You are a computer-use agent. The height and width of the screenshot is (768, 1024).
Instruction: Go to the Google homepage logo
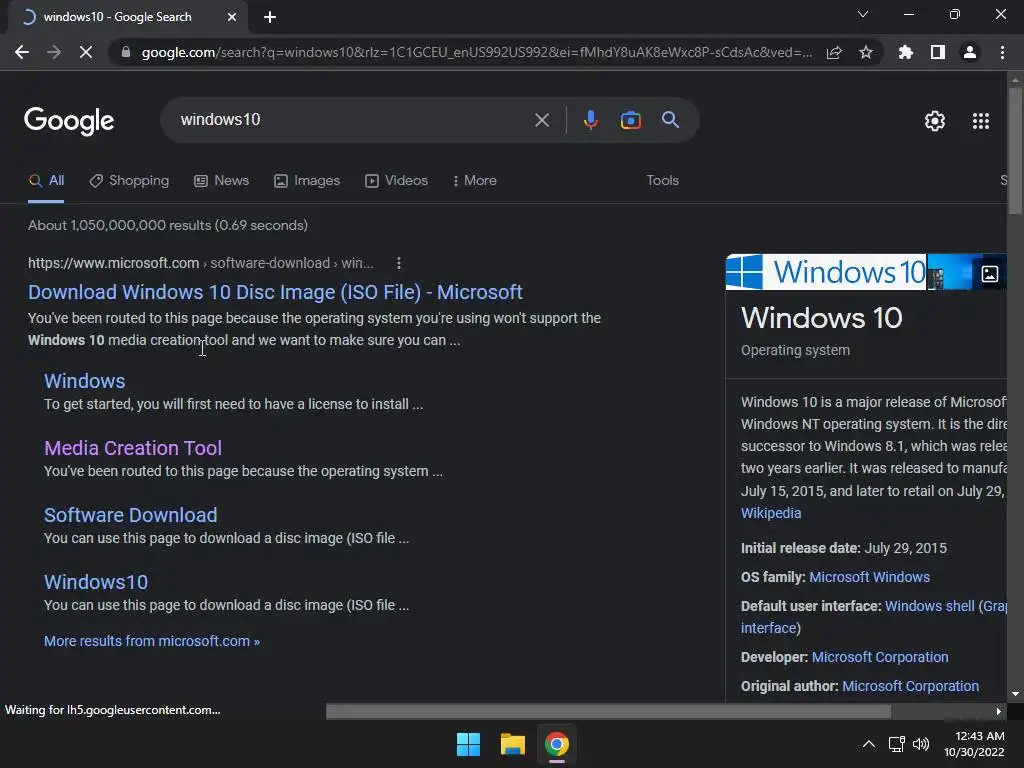[69, 121]
